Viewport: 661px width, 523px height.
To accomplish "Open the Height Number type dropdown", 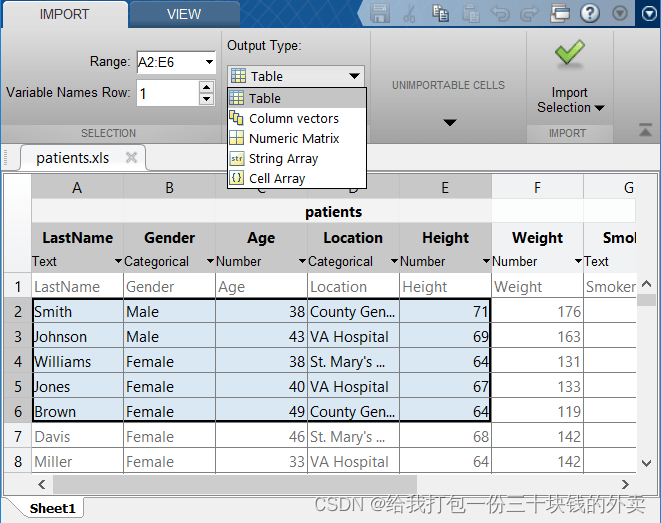I will pyautogui.click(x=486, y=261).
